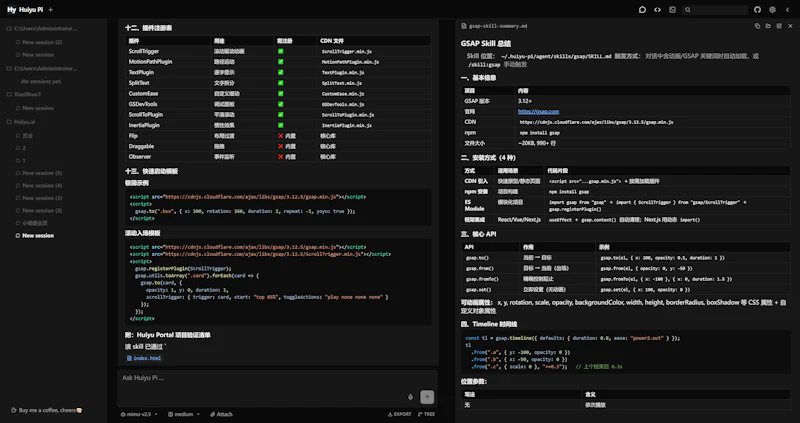Viewport: 800px width, 423px height.
Task: Open folder icon in file preview header
Action: [x=768, y=26]
